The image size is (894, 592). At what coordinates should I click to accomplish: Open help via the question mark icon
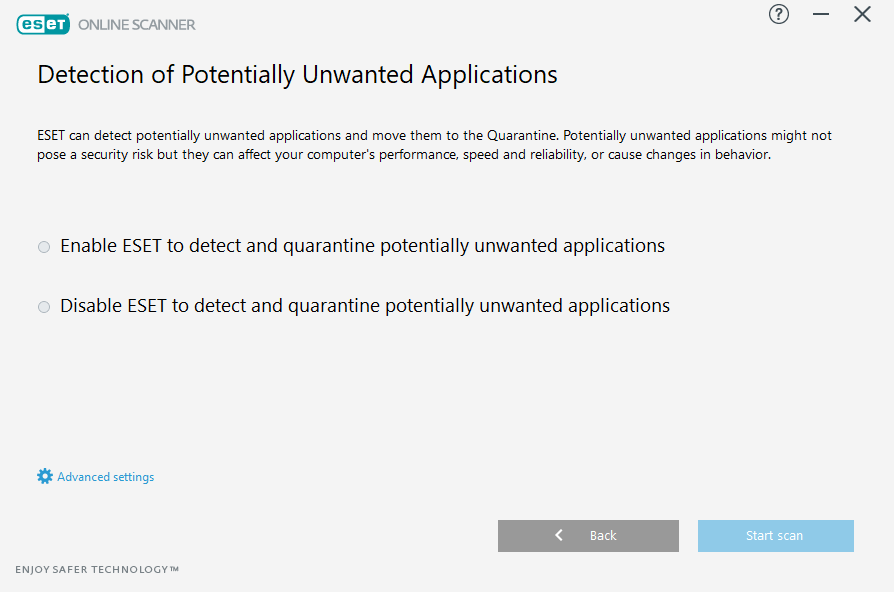778,14
